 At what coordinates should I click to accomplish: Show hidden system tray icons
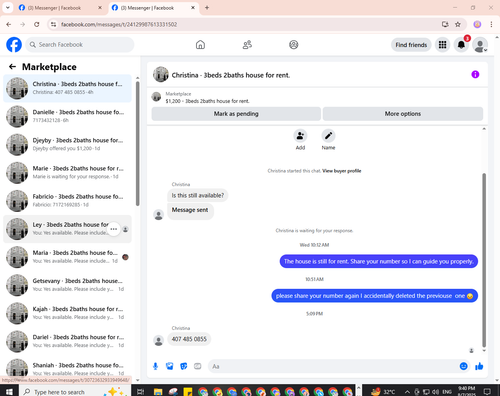tap(407, 392)
